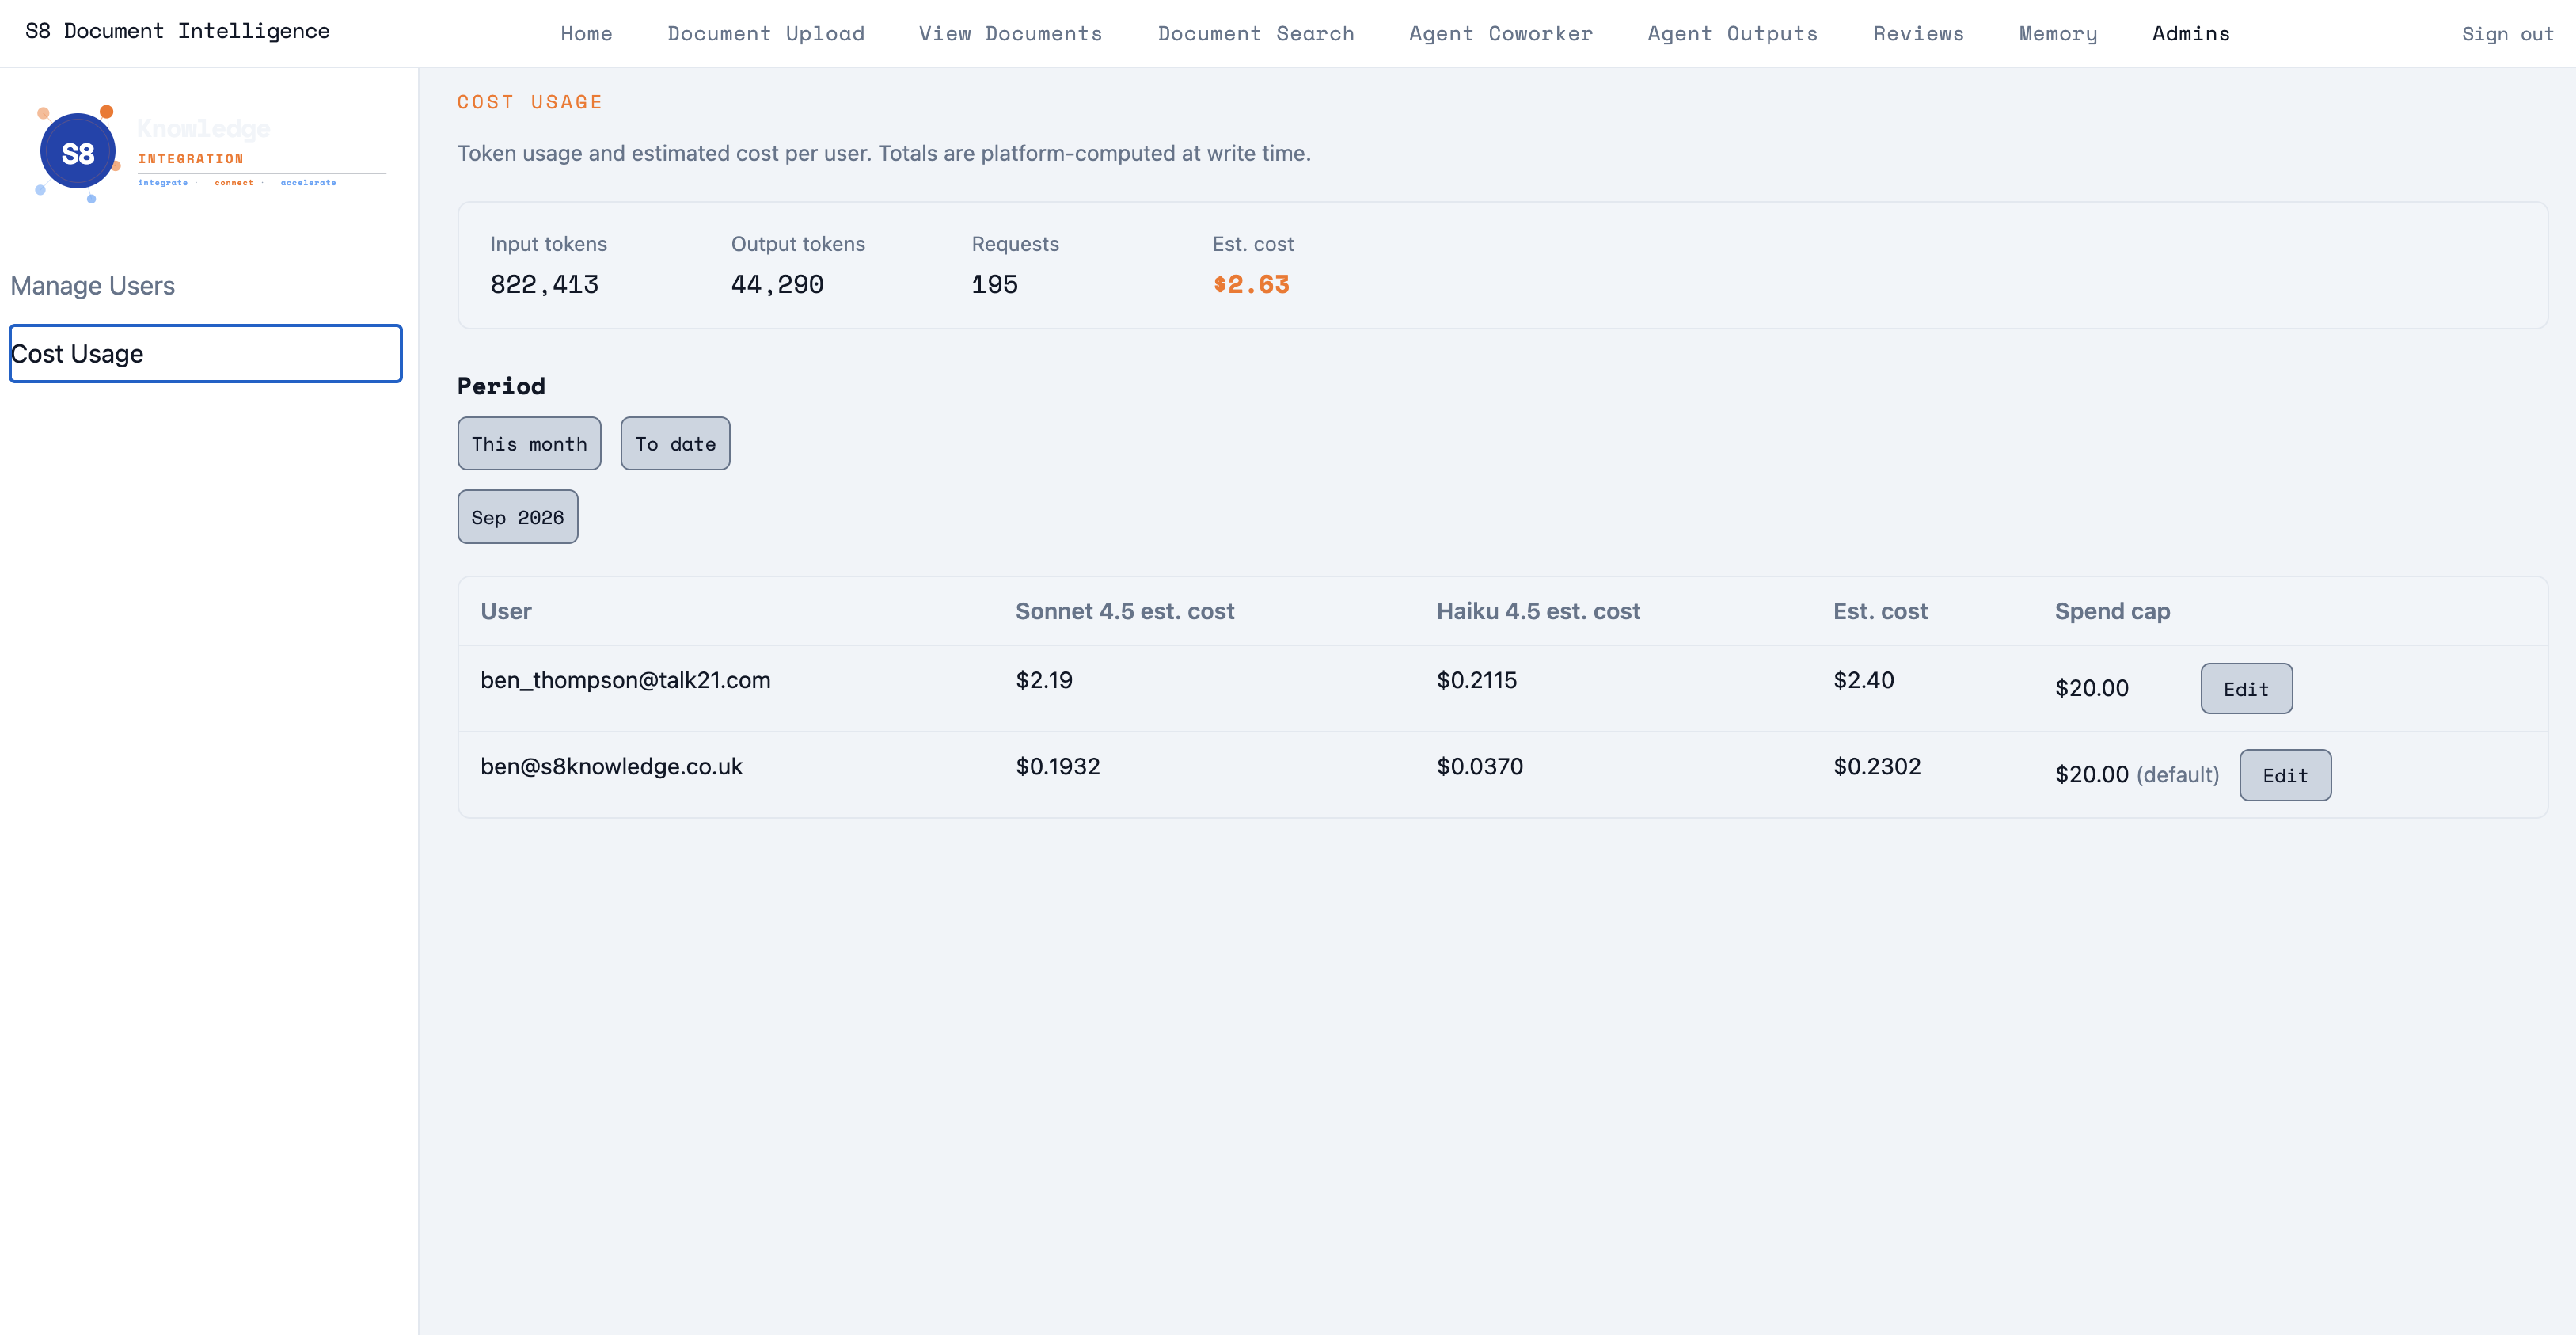The height and width of the screenshot is (1335, 2576).
Task: Click ben_thompson@talk21.com user cell
Action: tap(625, 680)
